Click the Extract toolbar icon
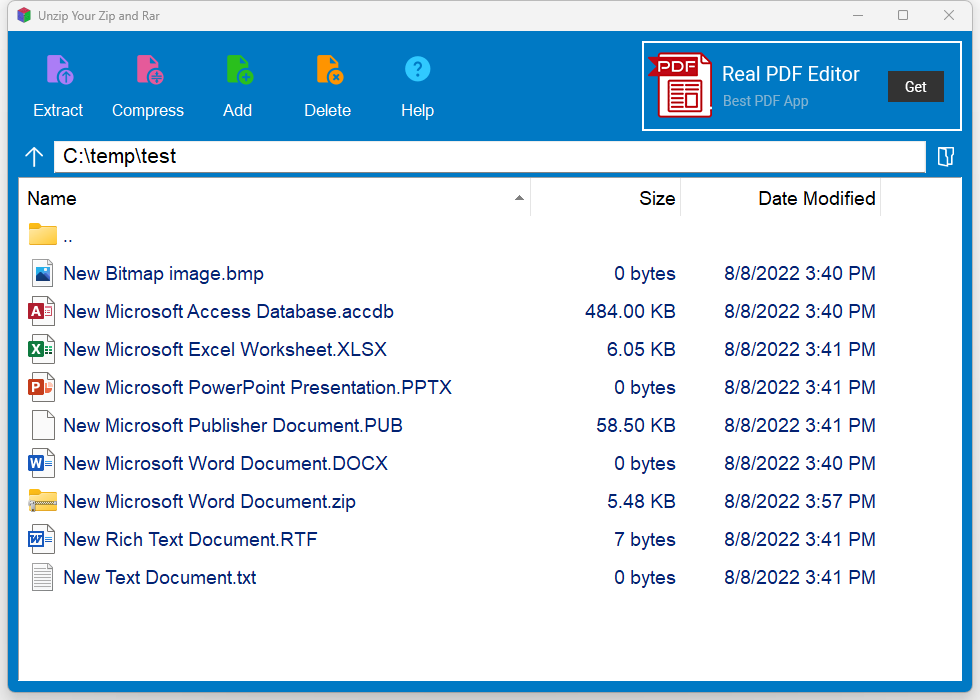This screenshot has width=980, height=700. point(59,70)
